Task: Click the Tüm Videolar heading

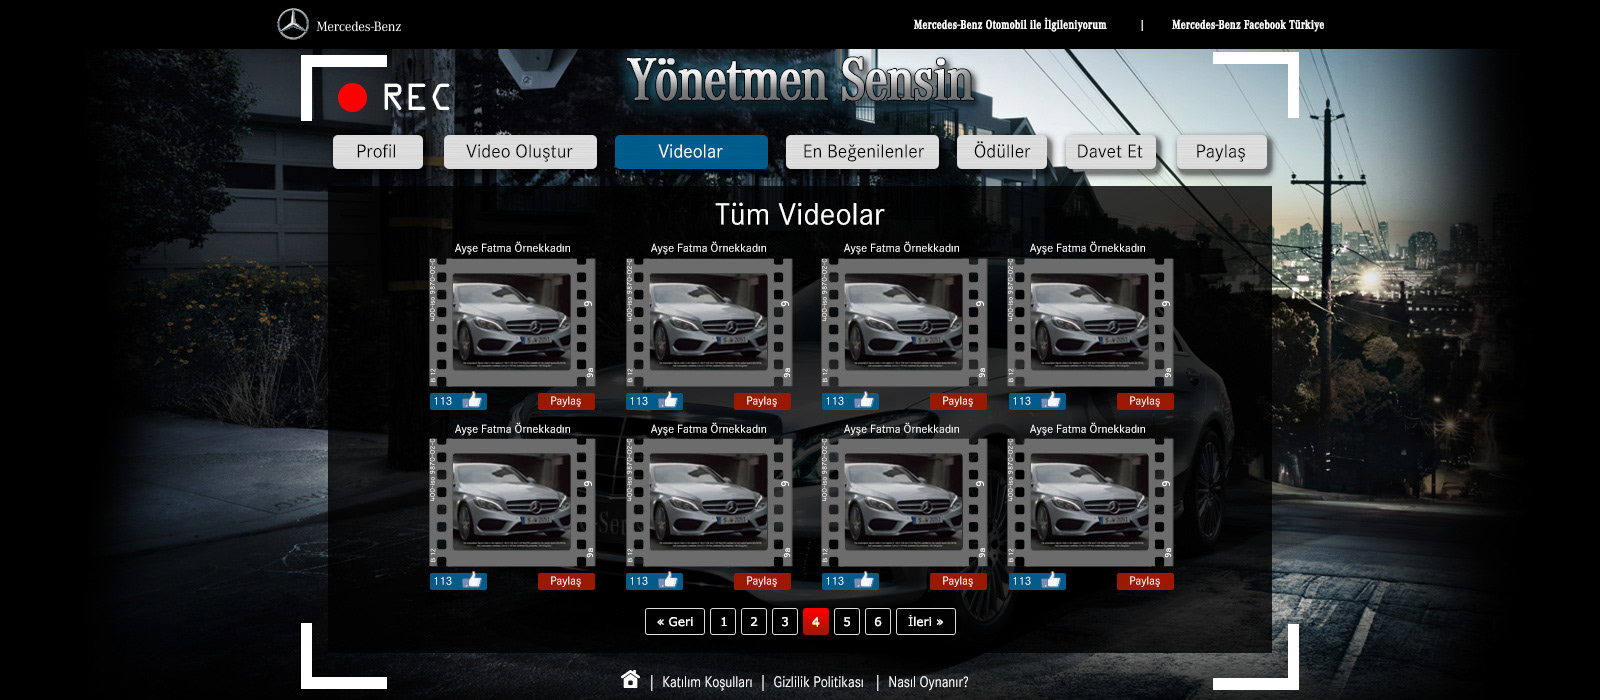Action: [800, 215]
